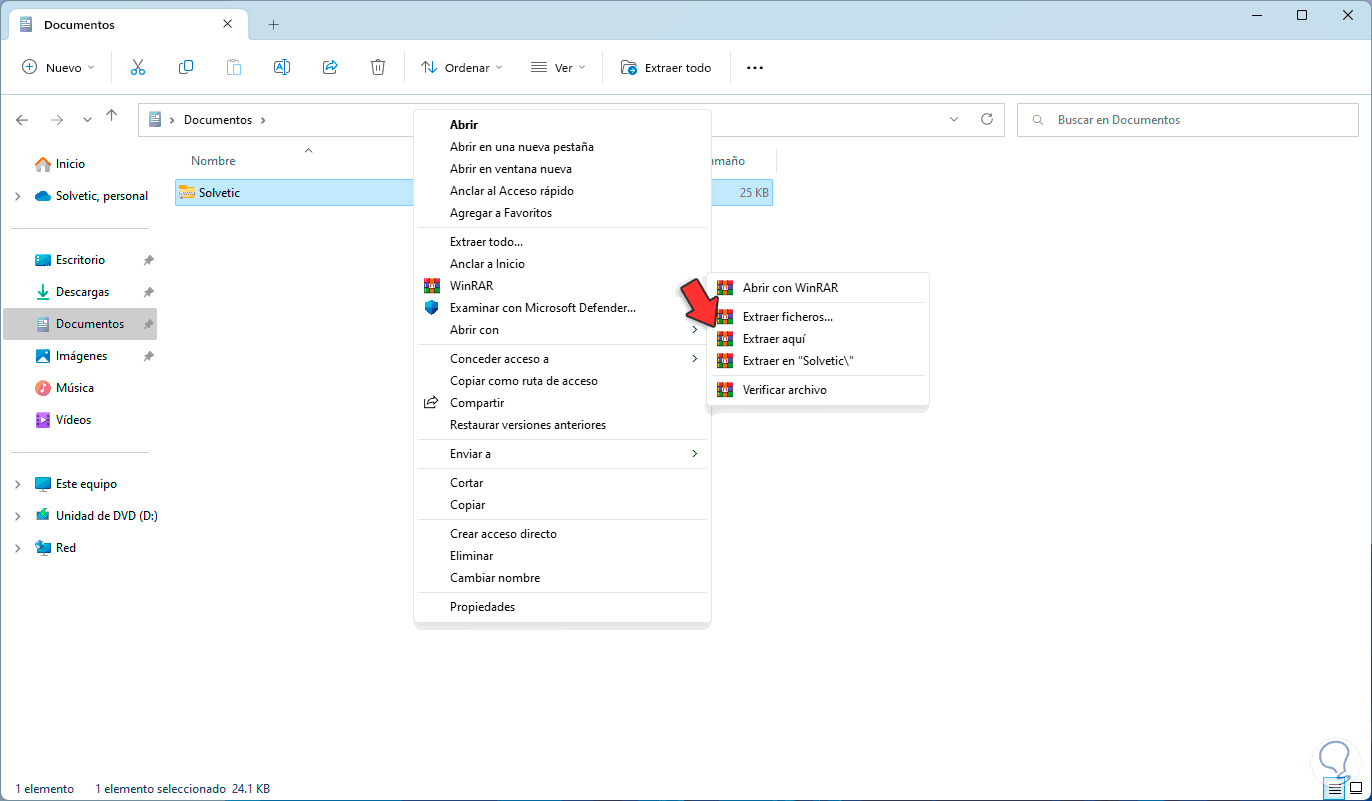Open the Ver dropdown menu

click(x=559, y=68)
